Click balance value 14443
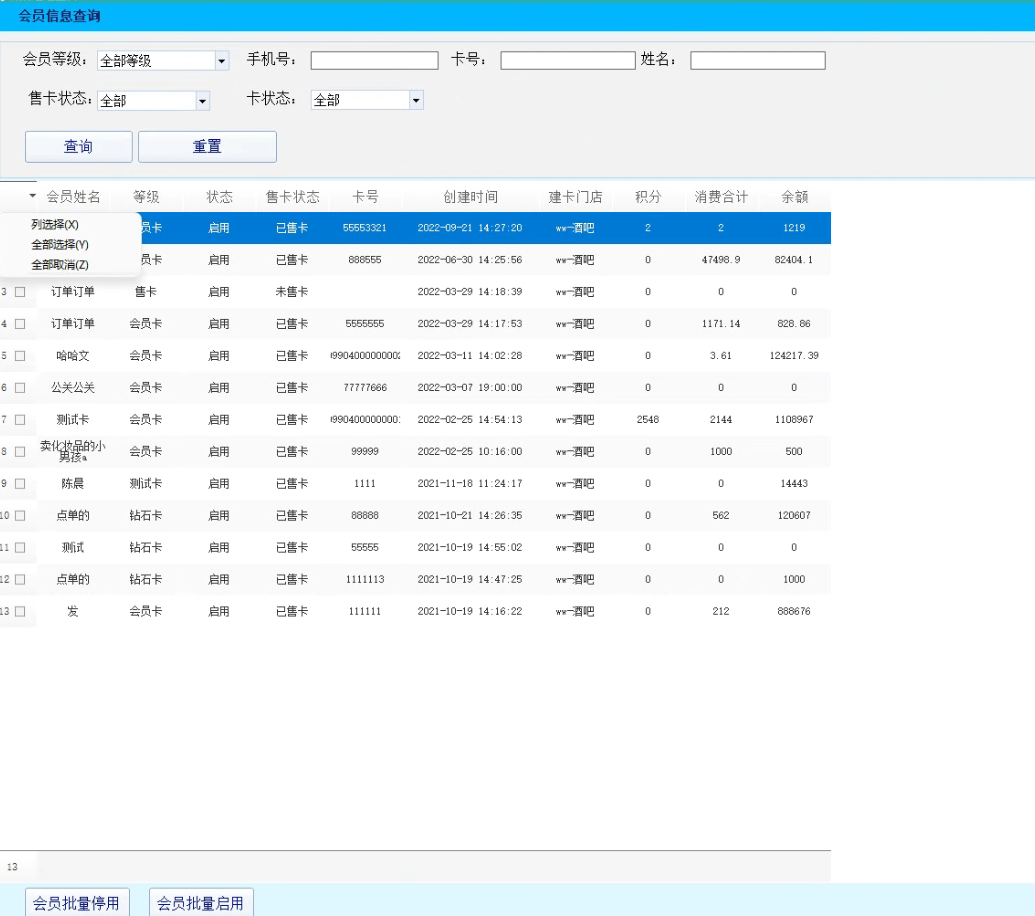This screenshot has height=916, width=1035. pyautogui.click(x=793, y=484)
